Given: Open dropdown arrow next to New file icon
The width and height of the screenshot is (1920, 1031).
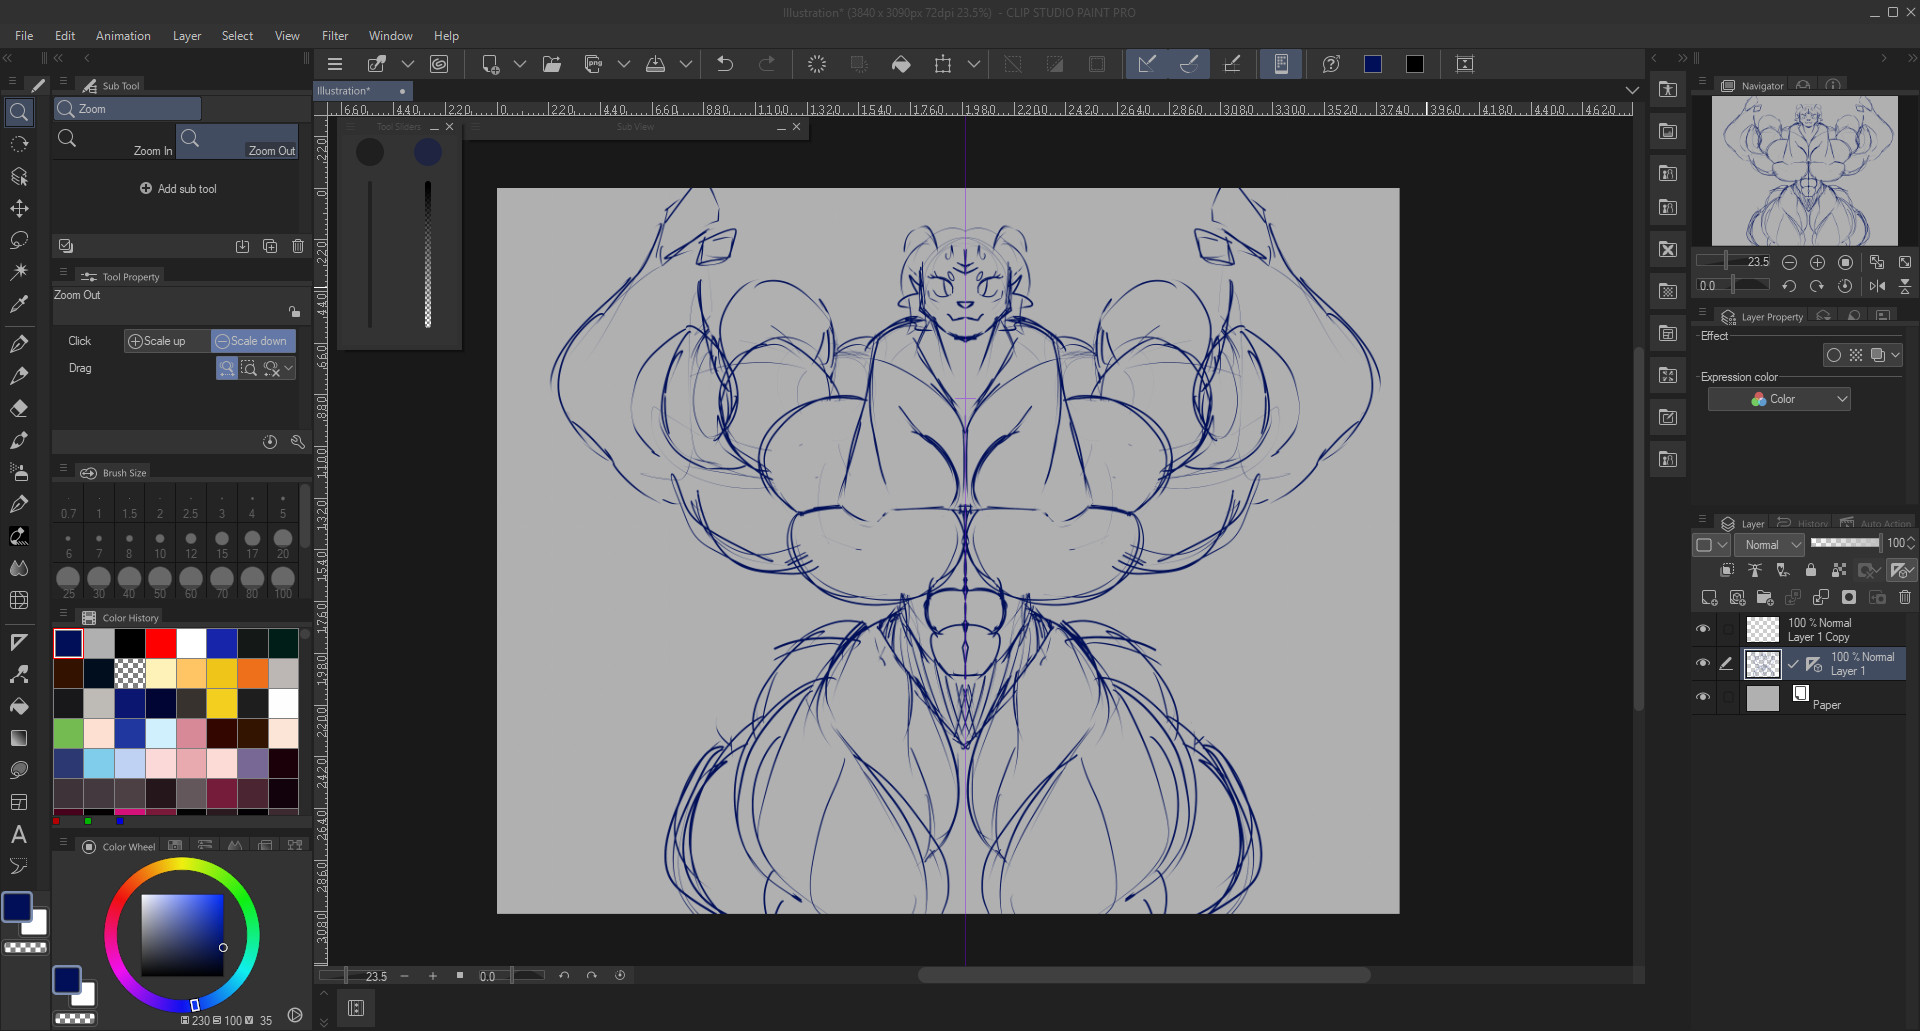Looking at the screenshot, I should click(520, 64).
